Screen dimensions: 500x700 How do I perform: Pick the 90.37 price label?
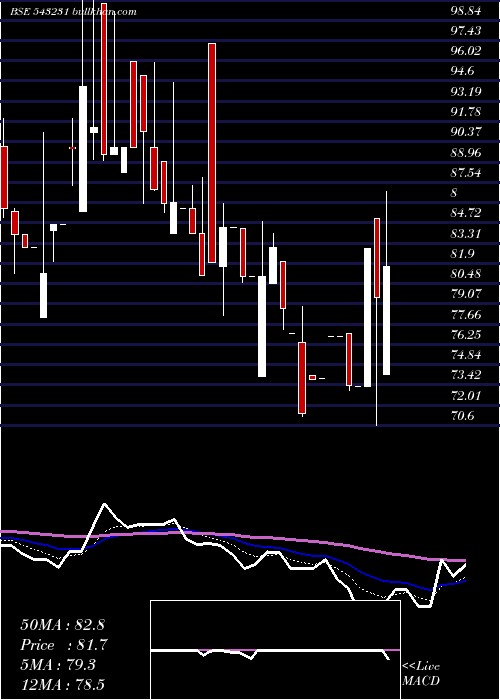466,132
